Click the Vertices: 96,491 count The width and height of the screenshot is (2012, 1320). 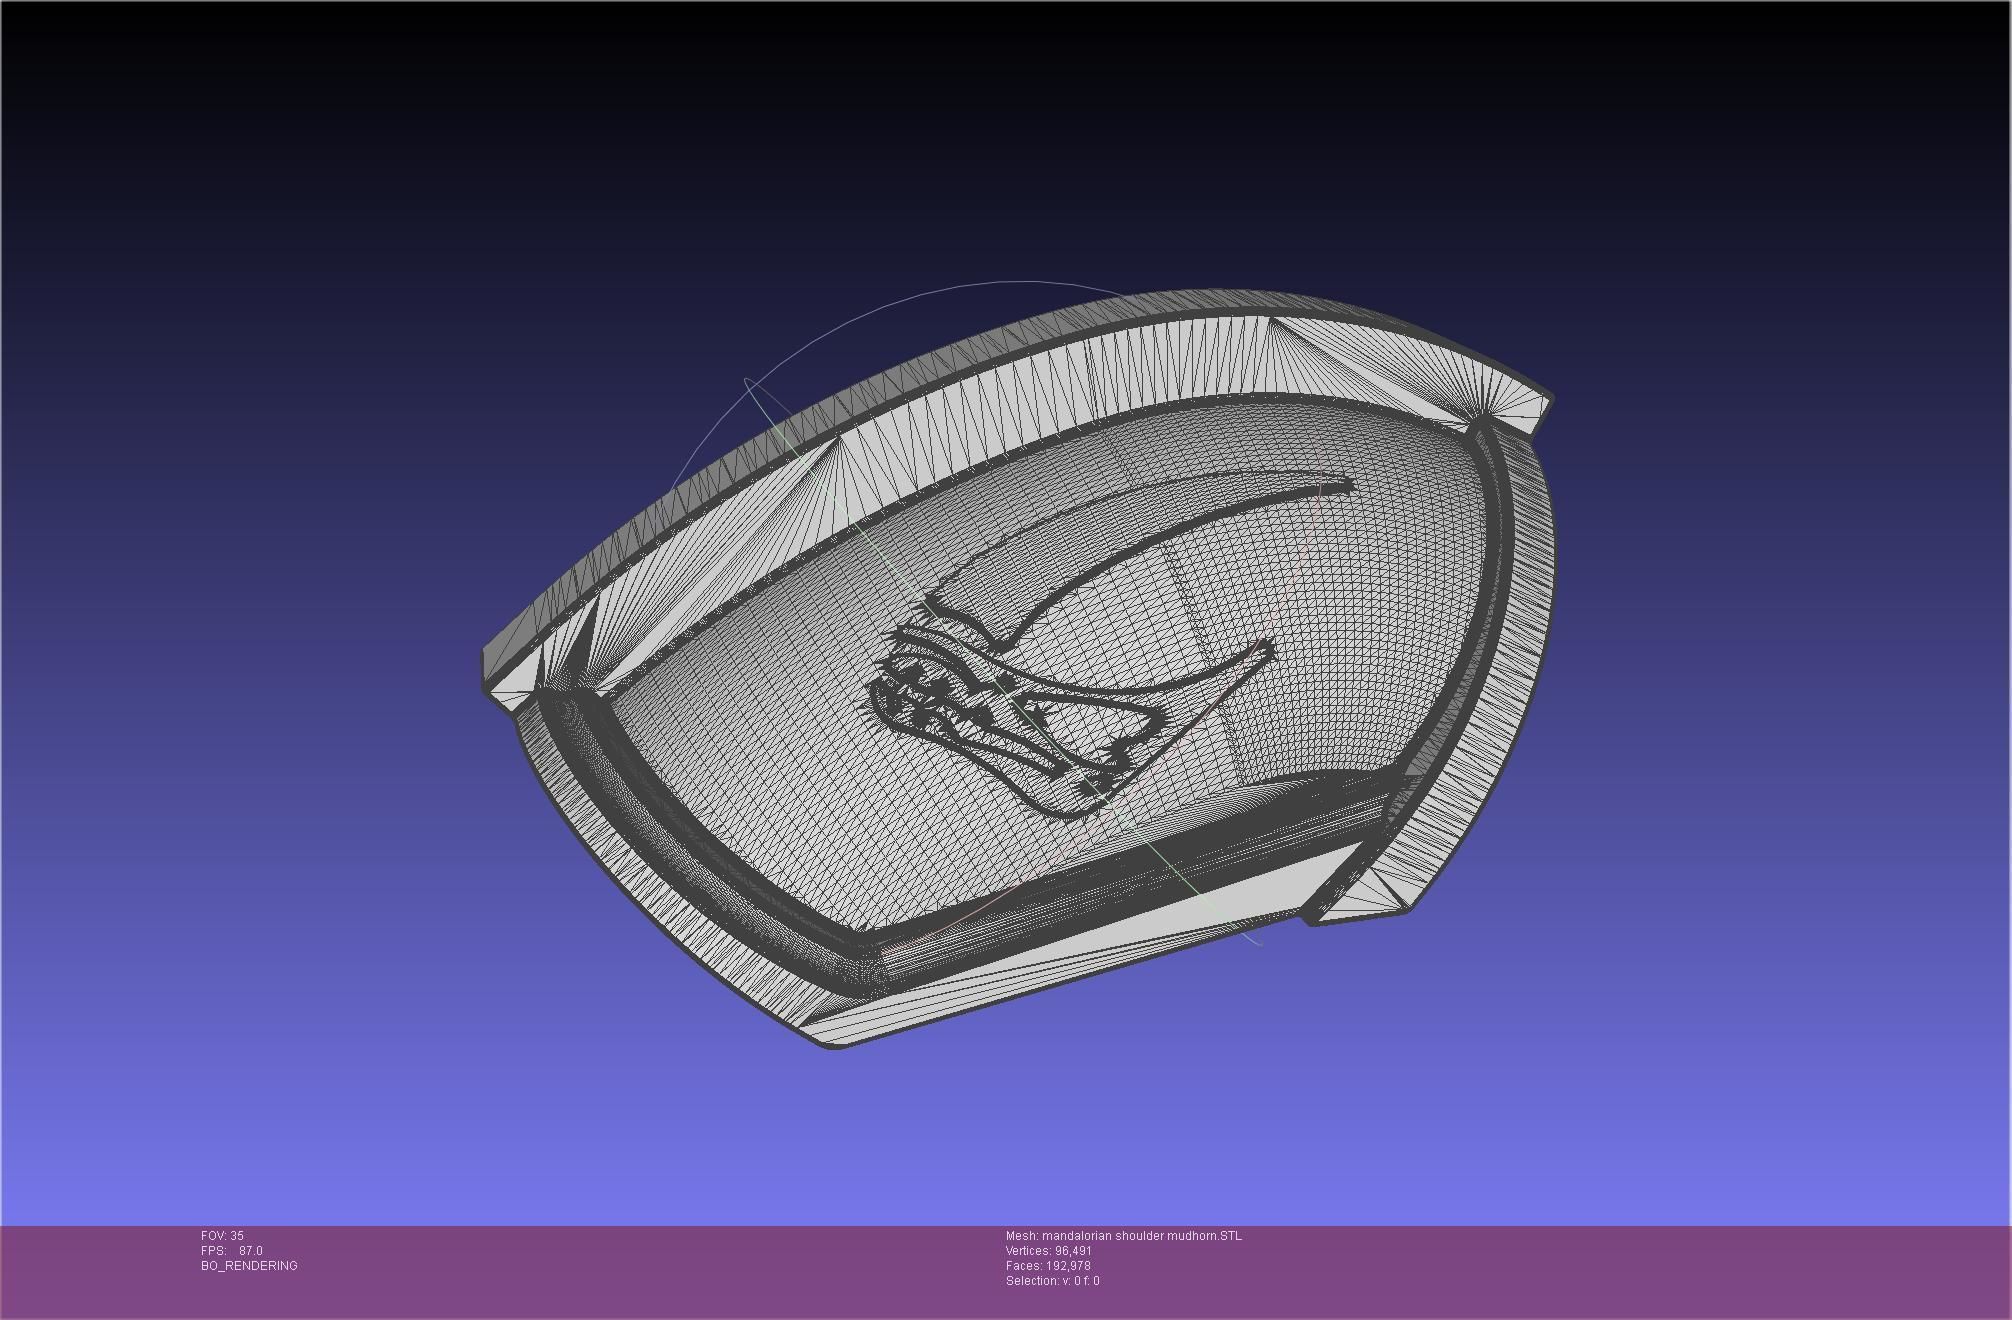[1049, 1251]
